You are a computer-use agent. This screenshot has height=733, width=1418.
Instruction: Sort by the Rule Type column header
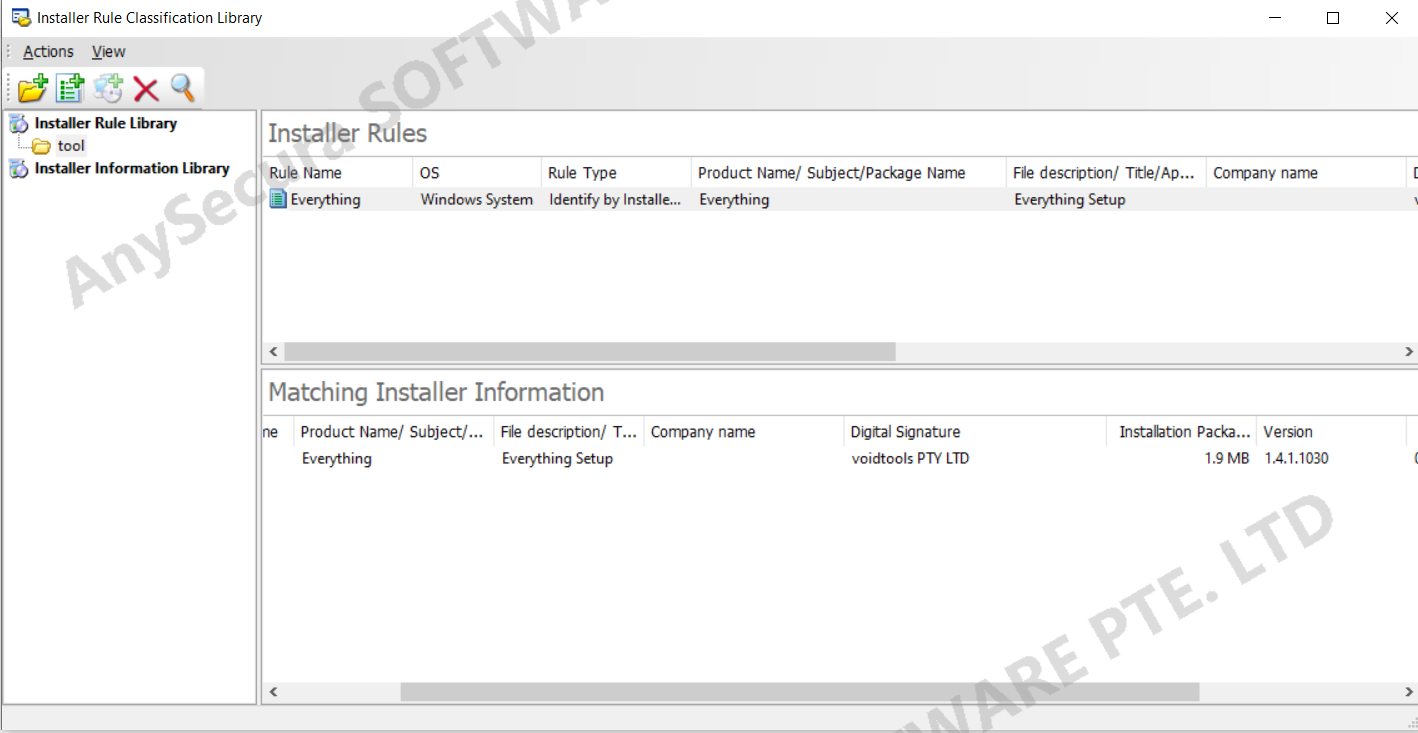point(616,173)
